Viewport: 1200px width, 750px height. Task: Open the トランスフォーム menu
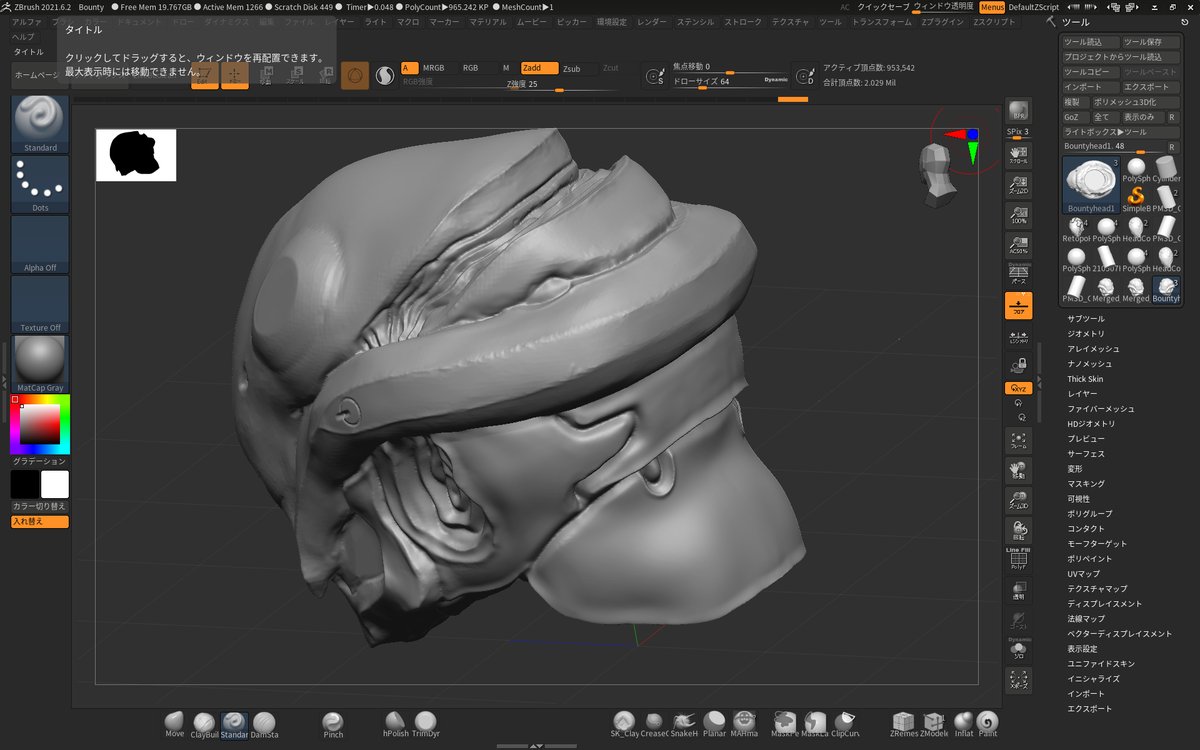click(881, 21)
